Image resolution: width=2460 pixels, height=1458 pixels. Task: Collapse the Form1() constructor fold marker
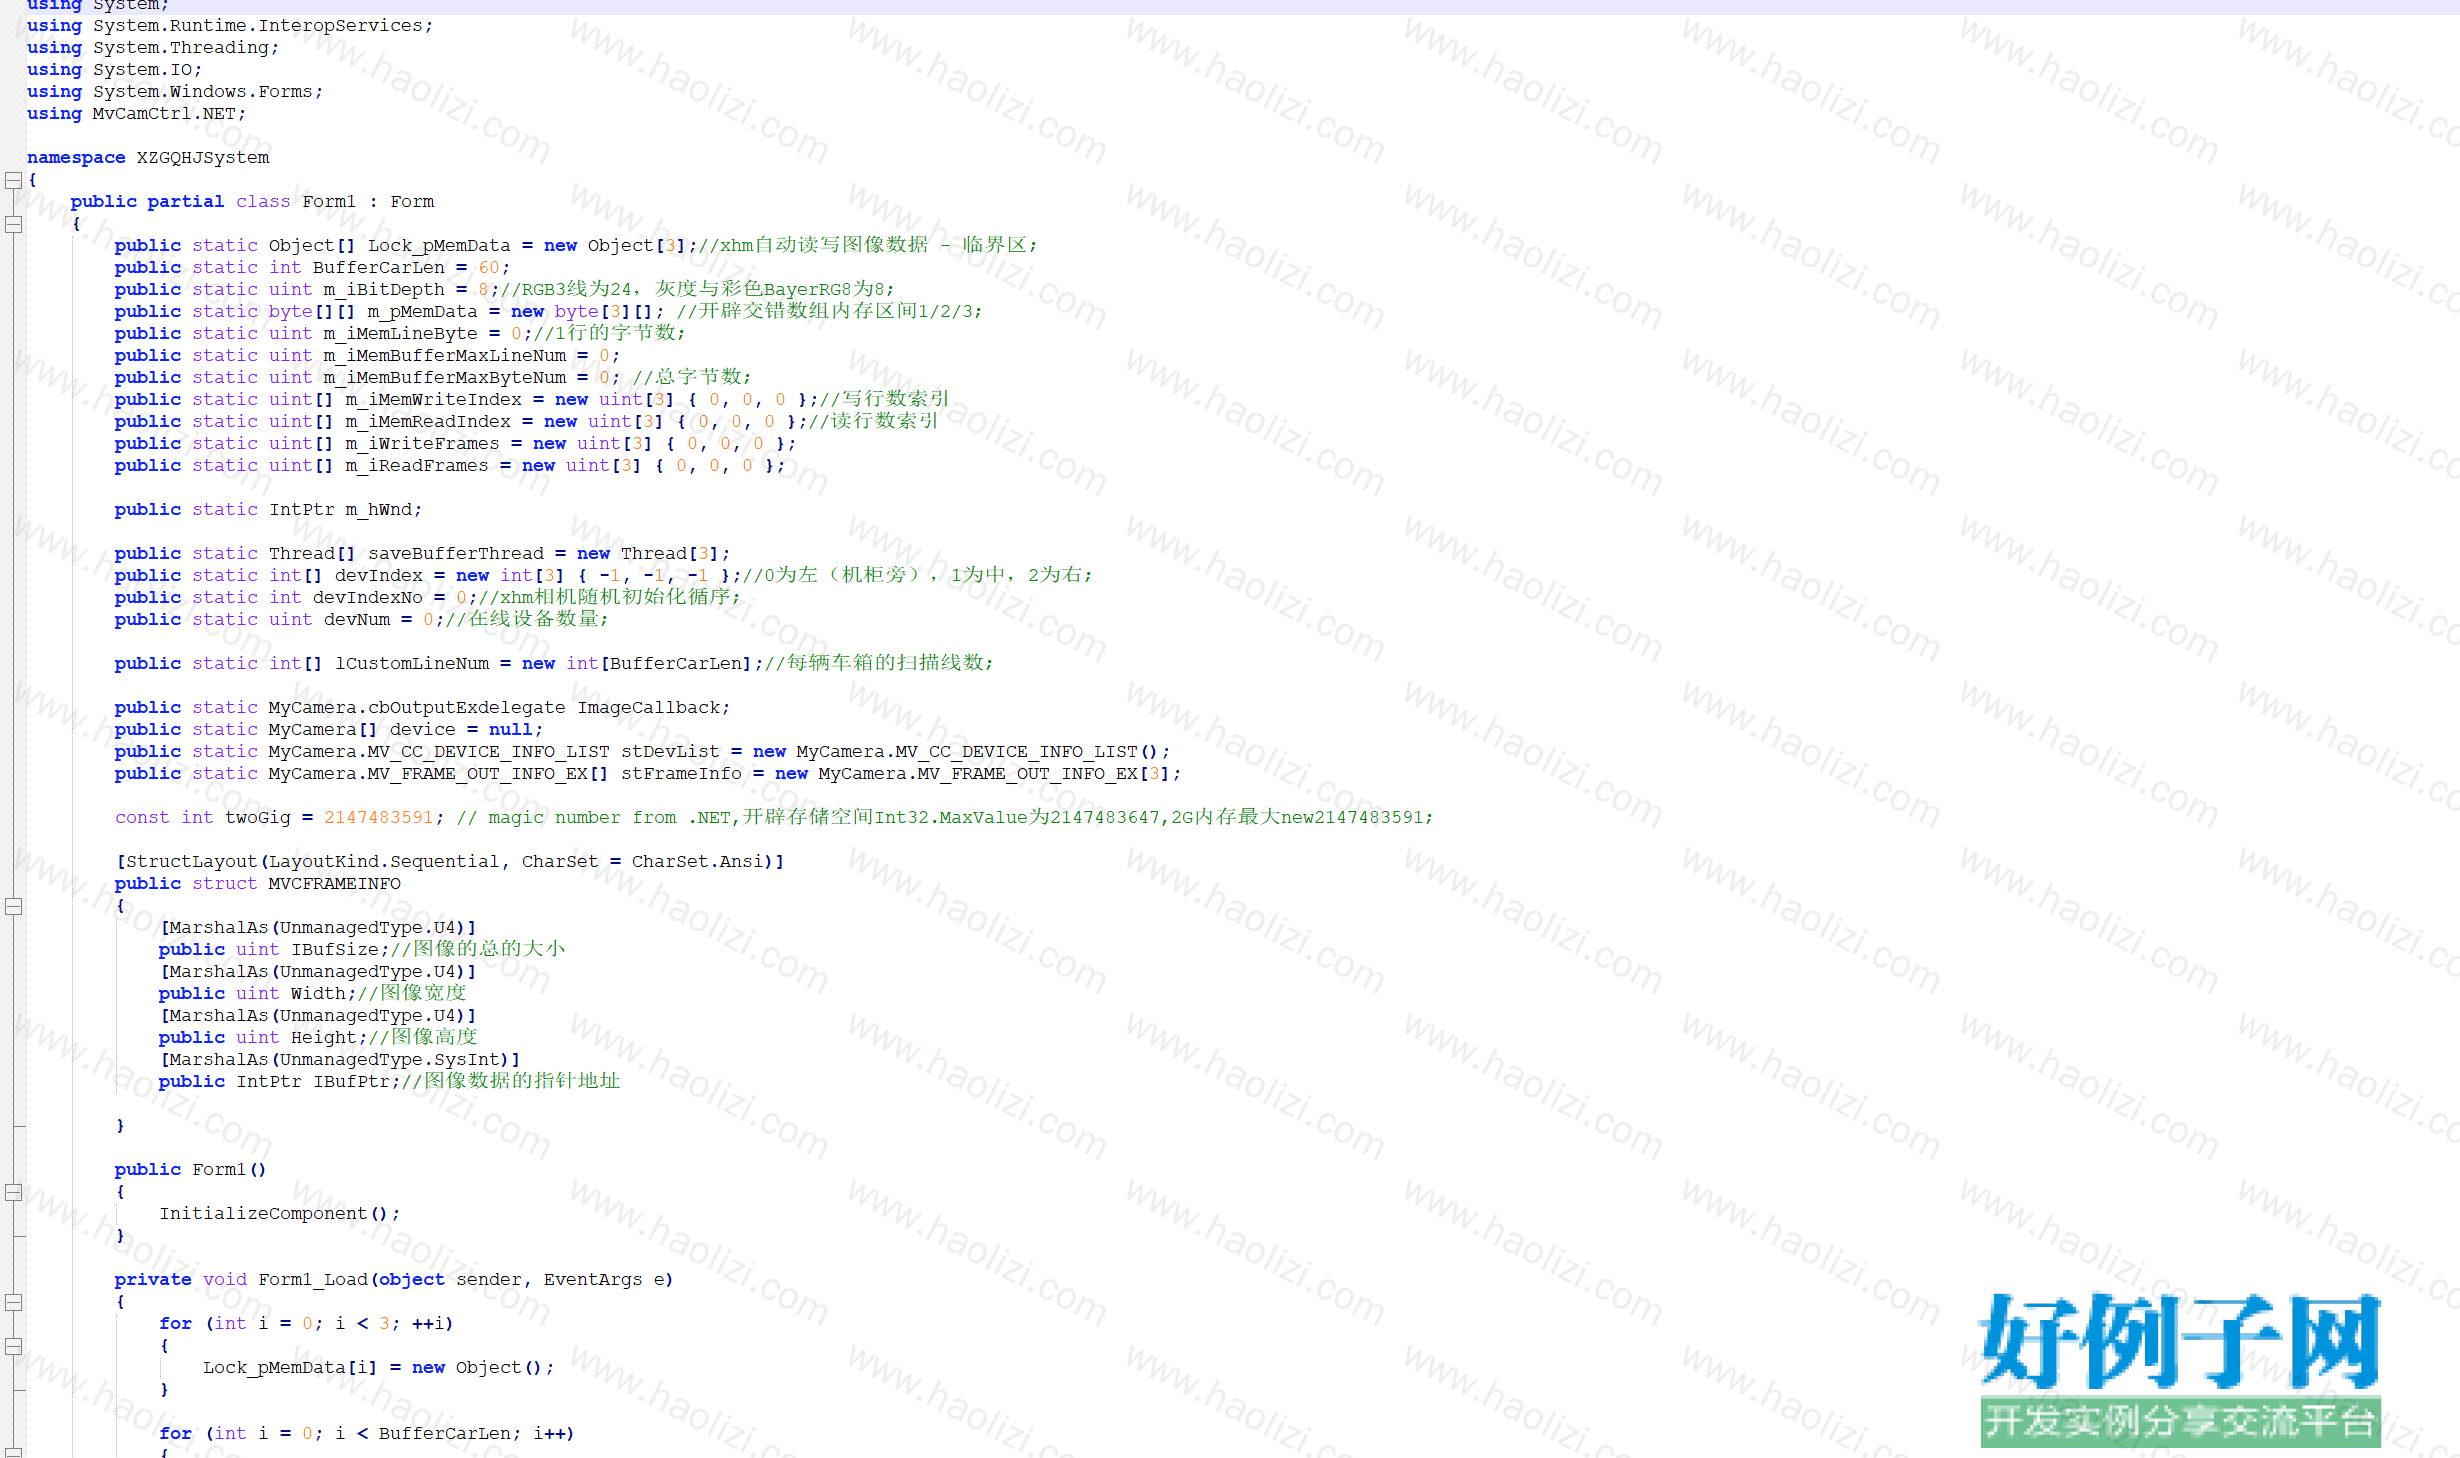(13, 1192)
